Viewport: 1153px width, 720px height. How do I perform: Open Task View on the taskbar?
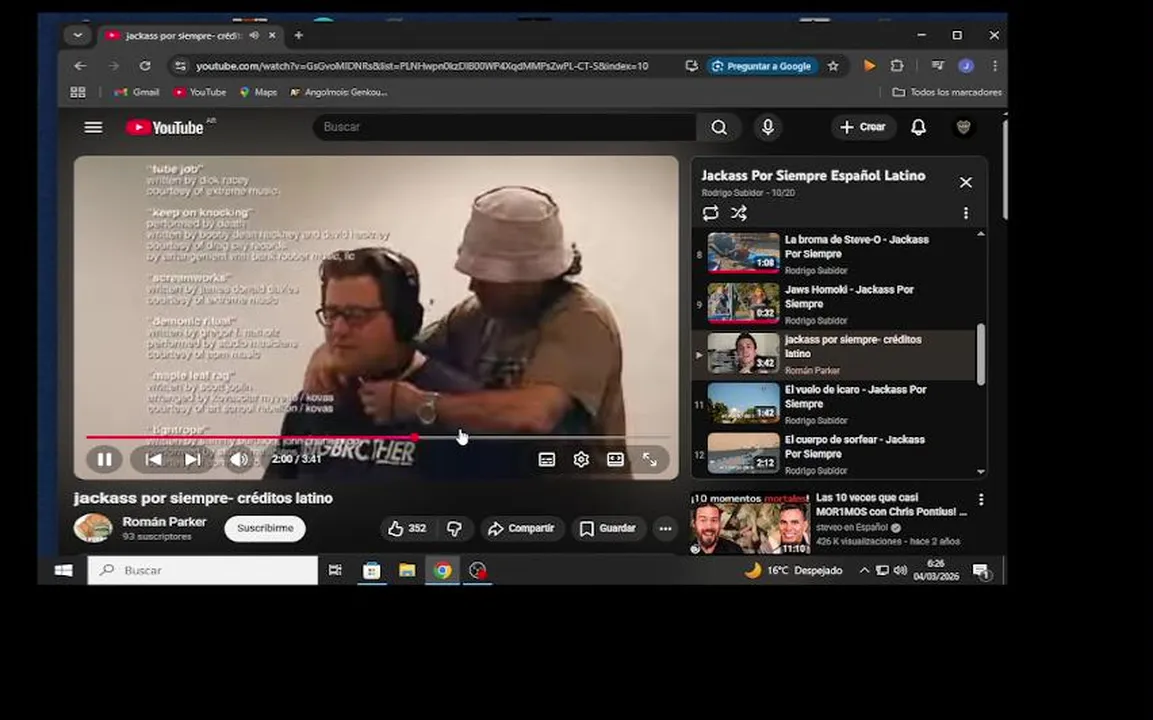click(x=335, y=571)
